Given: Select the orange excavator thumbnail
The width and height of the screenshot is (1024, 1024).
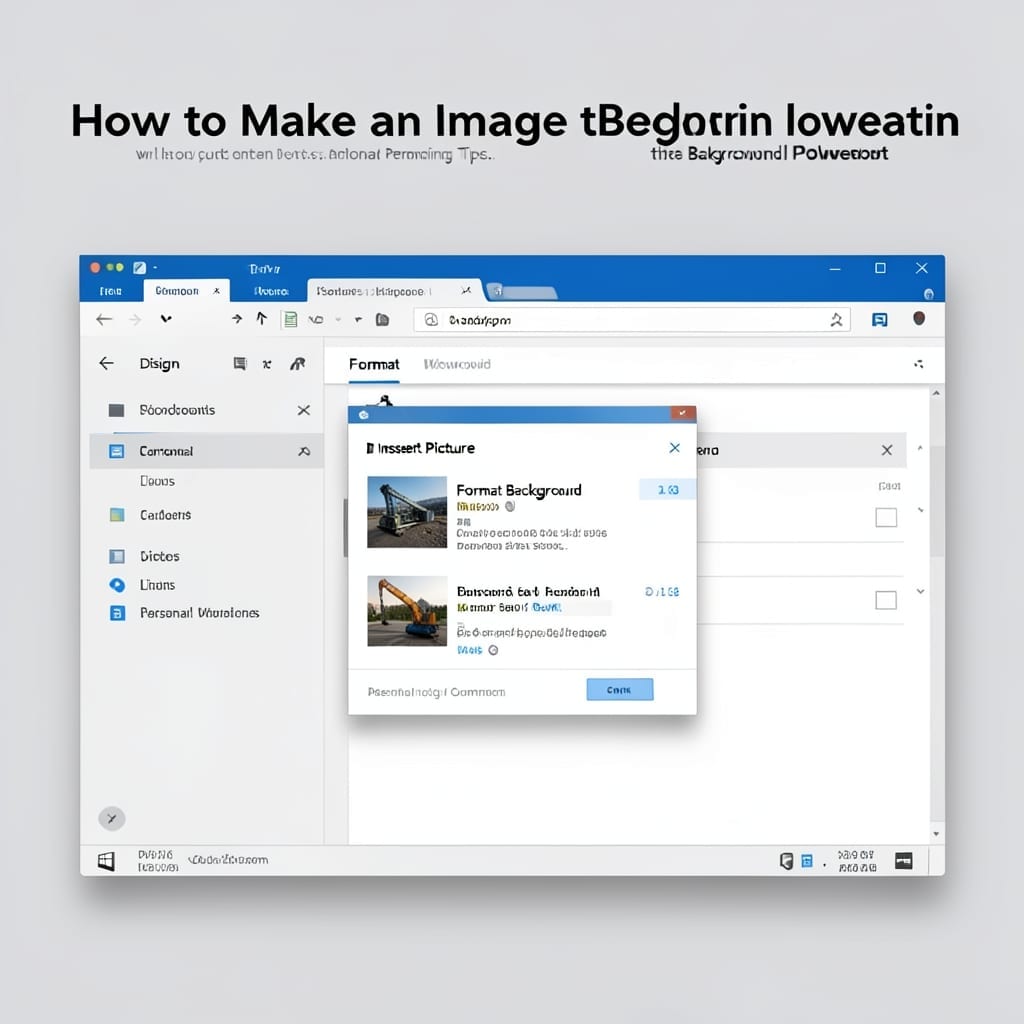Looking at the screenshot, I should click(x=407, y=611).
